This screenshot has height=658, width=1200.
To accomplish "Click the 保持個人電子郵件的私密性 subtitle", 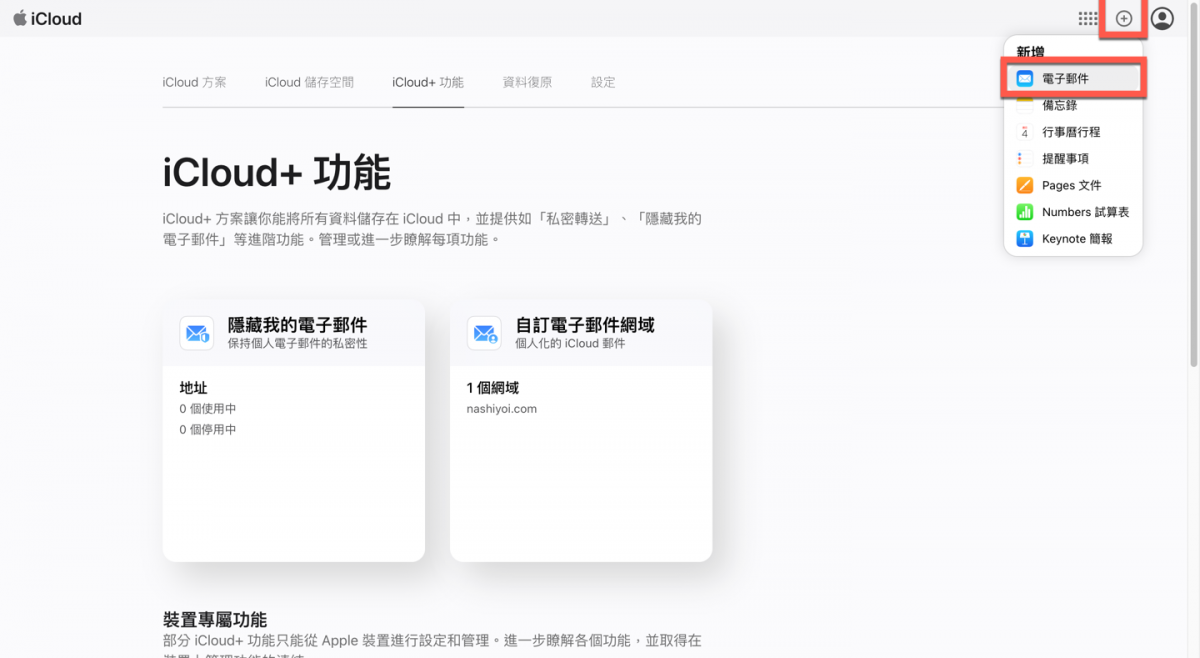I will click(297, 343).
